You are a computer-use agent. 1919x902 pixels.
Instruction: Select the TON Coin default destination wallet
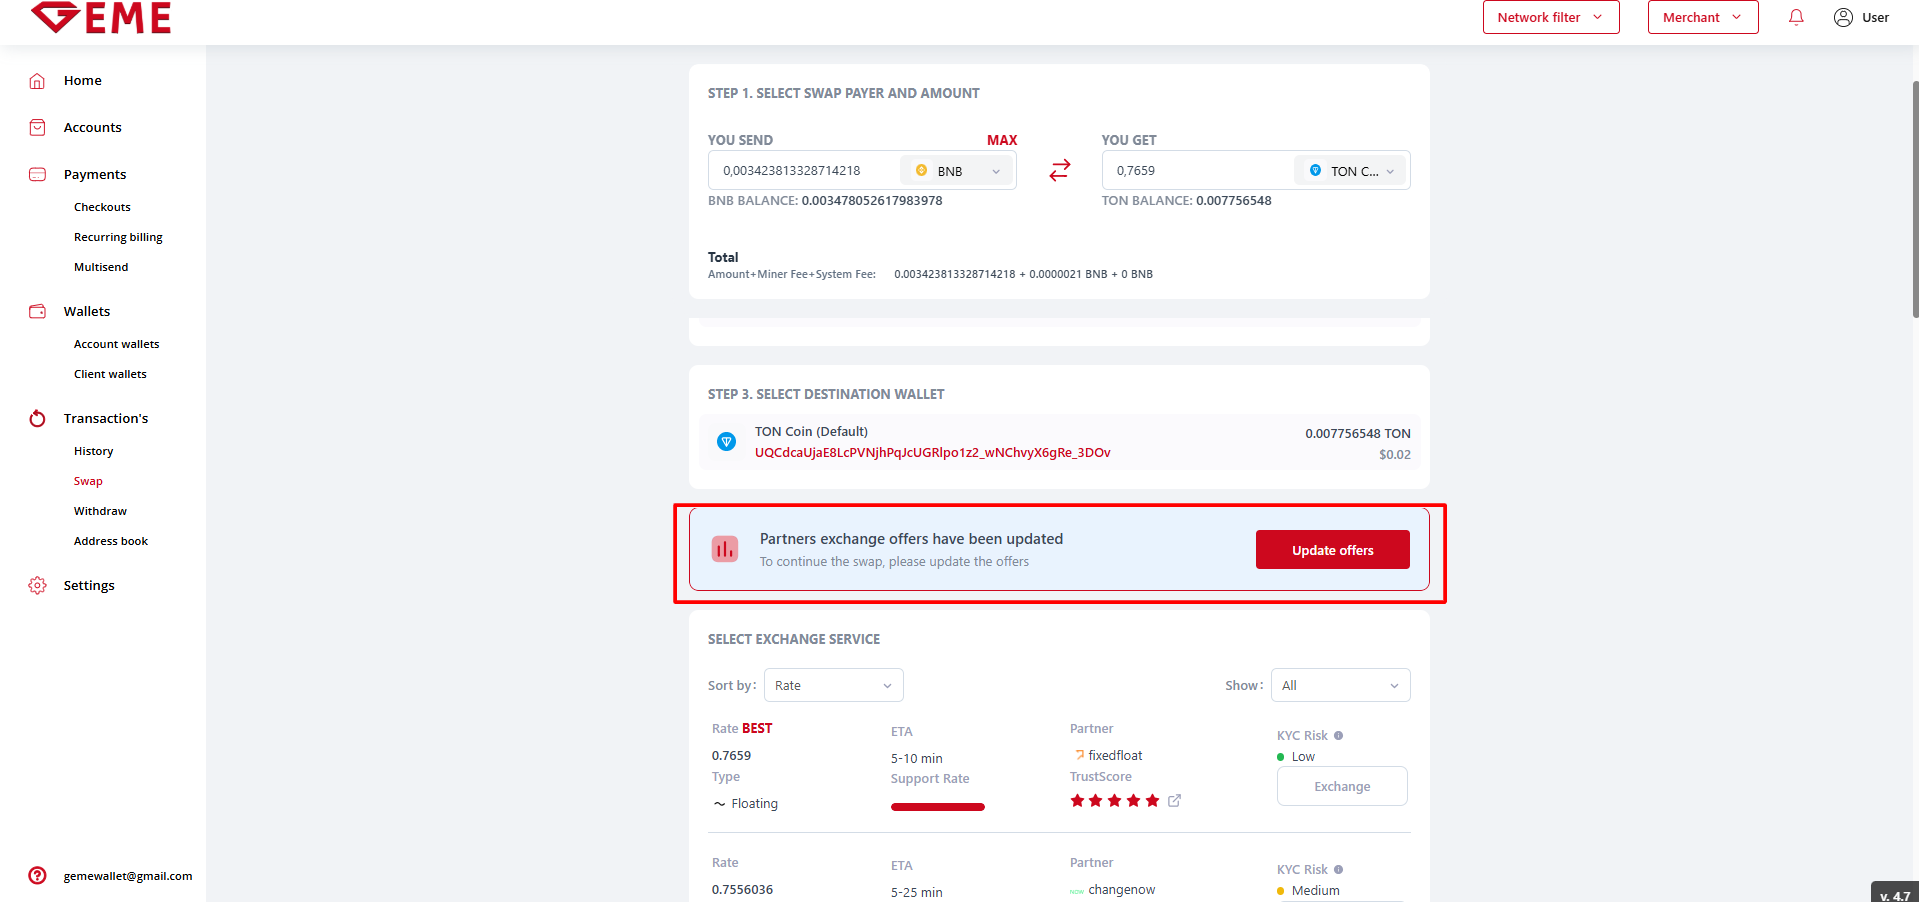click(1059, 442)
